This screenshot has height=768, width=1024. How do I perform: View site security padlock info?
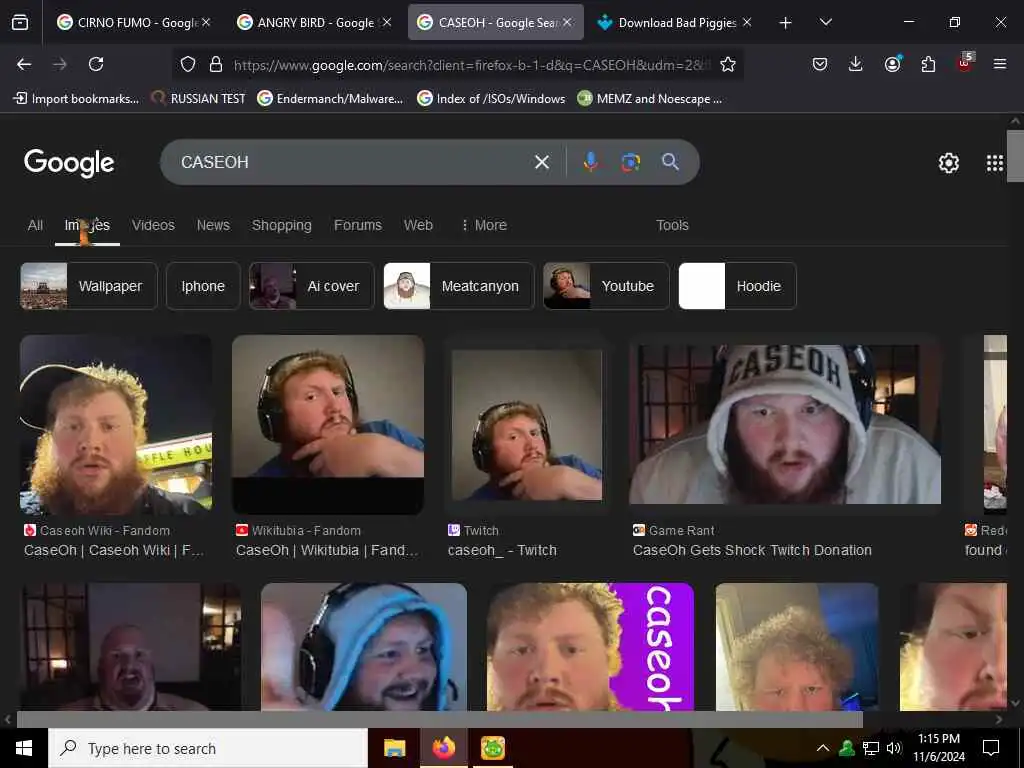tap(216, 64)
